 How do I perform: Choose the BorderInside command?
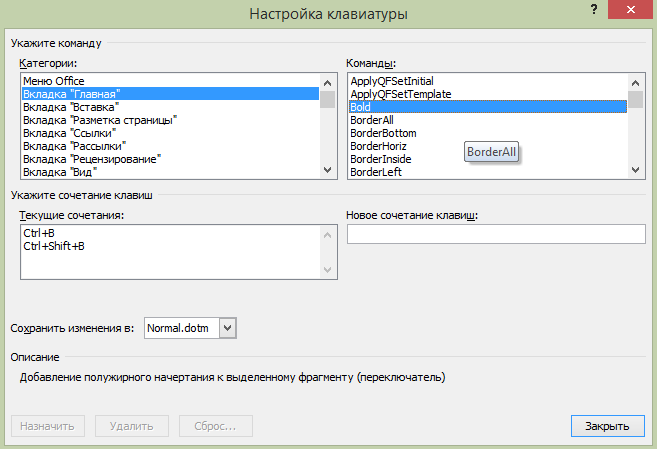[x=488, y=159]
